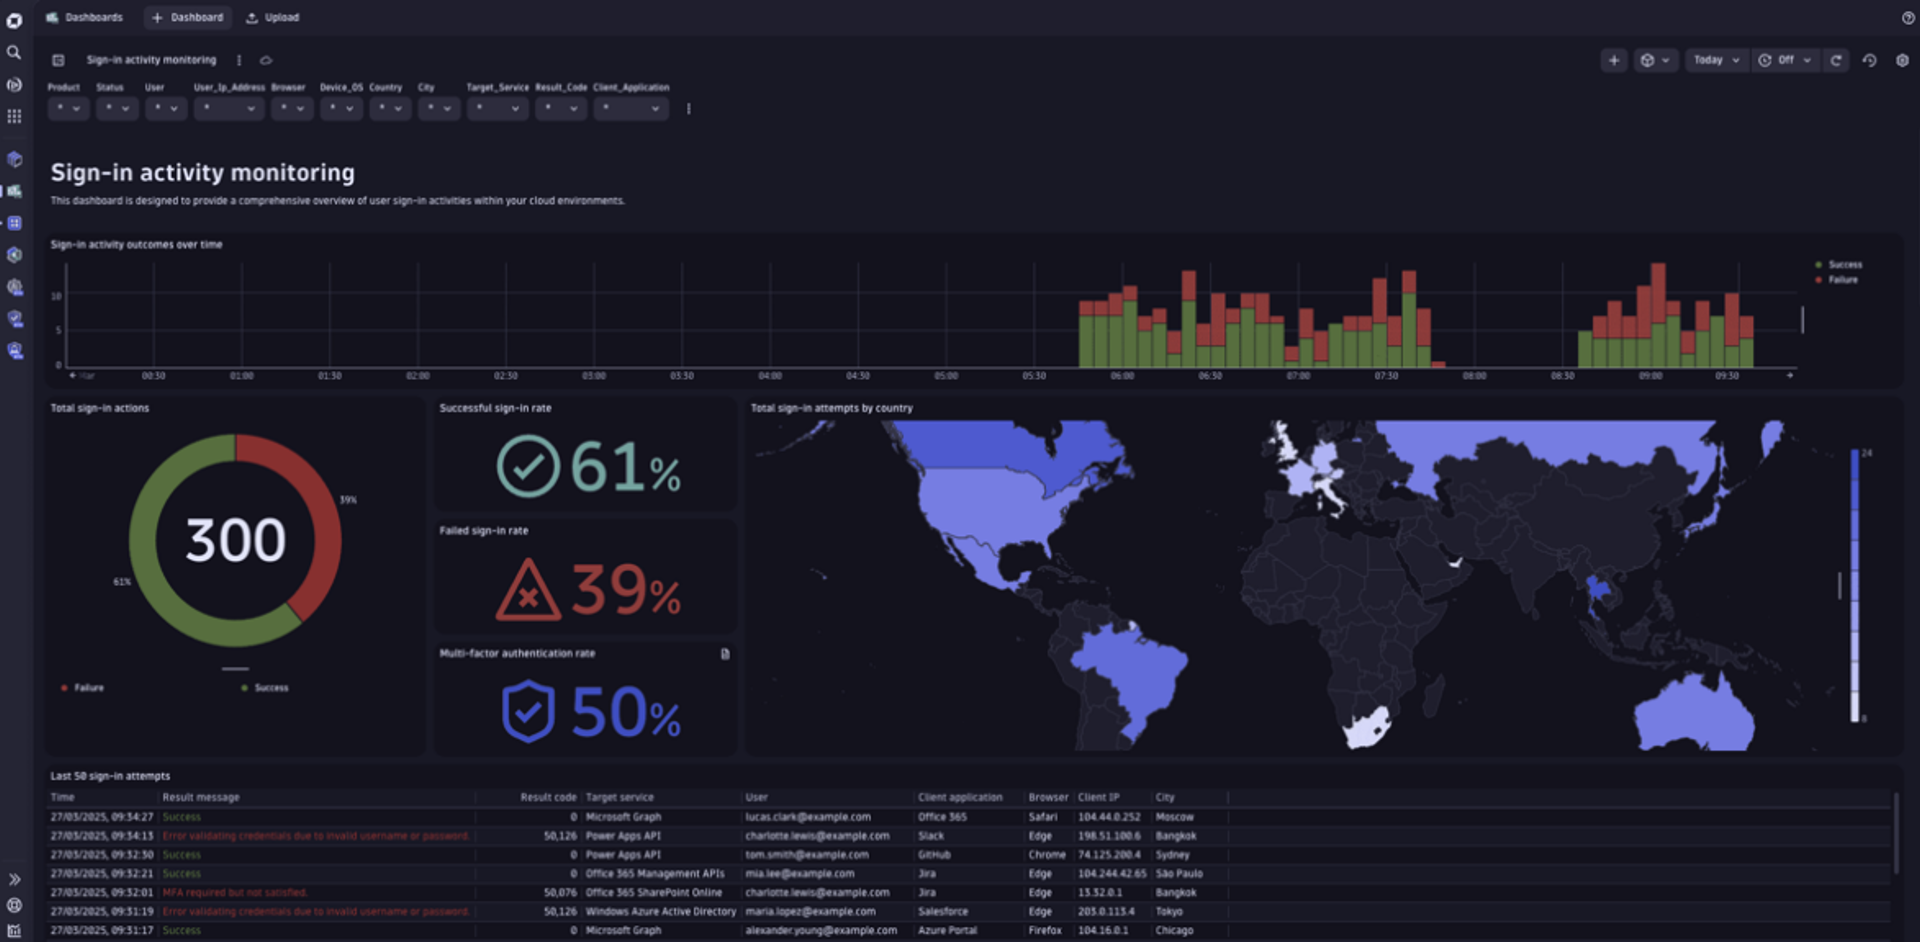Open dashboard settings gear icon
The height and width of the screenshot is (942, 1920).
[x=1901, y=61]
